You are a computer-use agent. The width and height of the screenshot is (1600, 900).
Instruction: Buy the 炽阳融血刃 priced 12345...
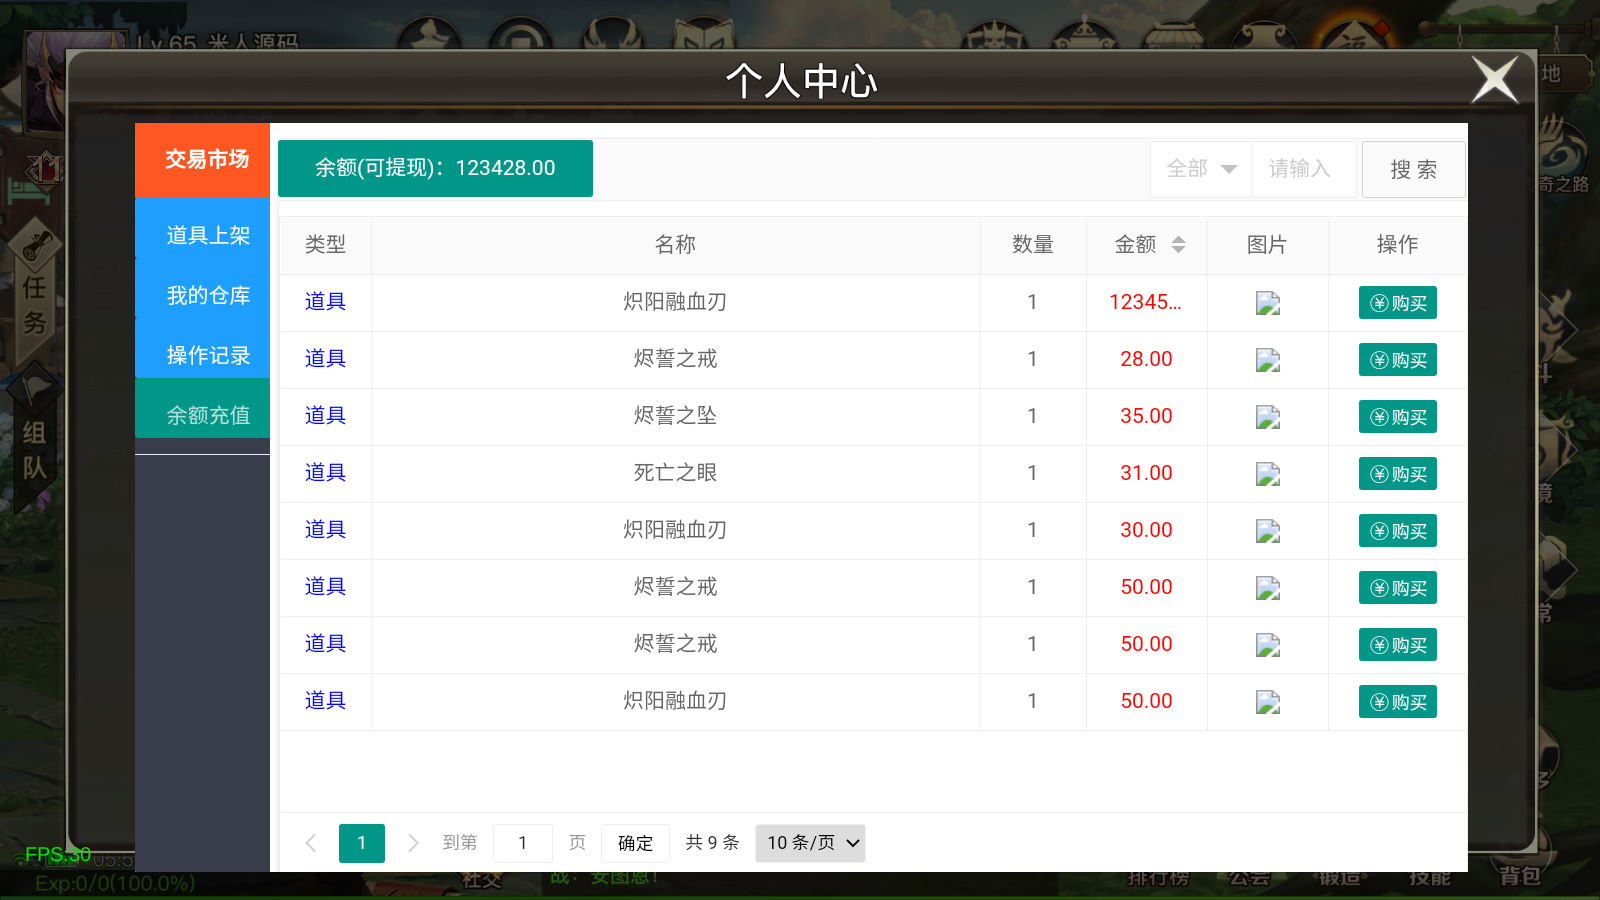pos(1397,303)
